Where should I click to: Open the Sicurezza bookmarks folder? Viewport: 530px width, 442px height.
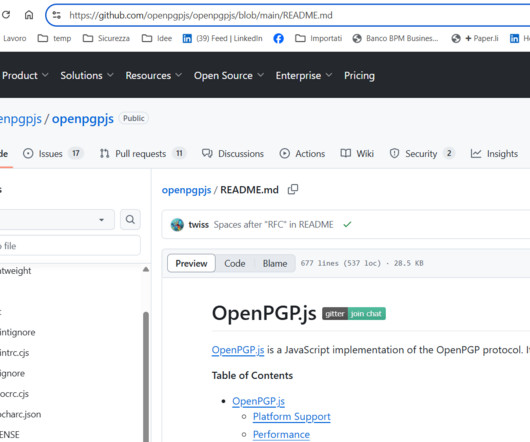pos(106,38)
